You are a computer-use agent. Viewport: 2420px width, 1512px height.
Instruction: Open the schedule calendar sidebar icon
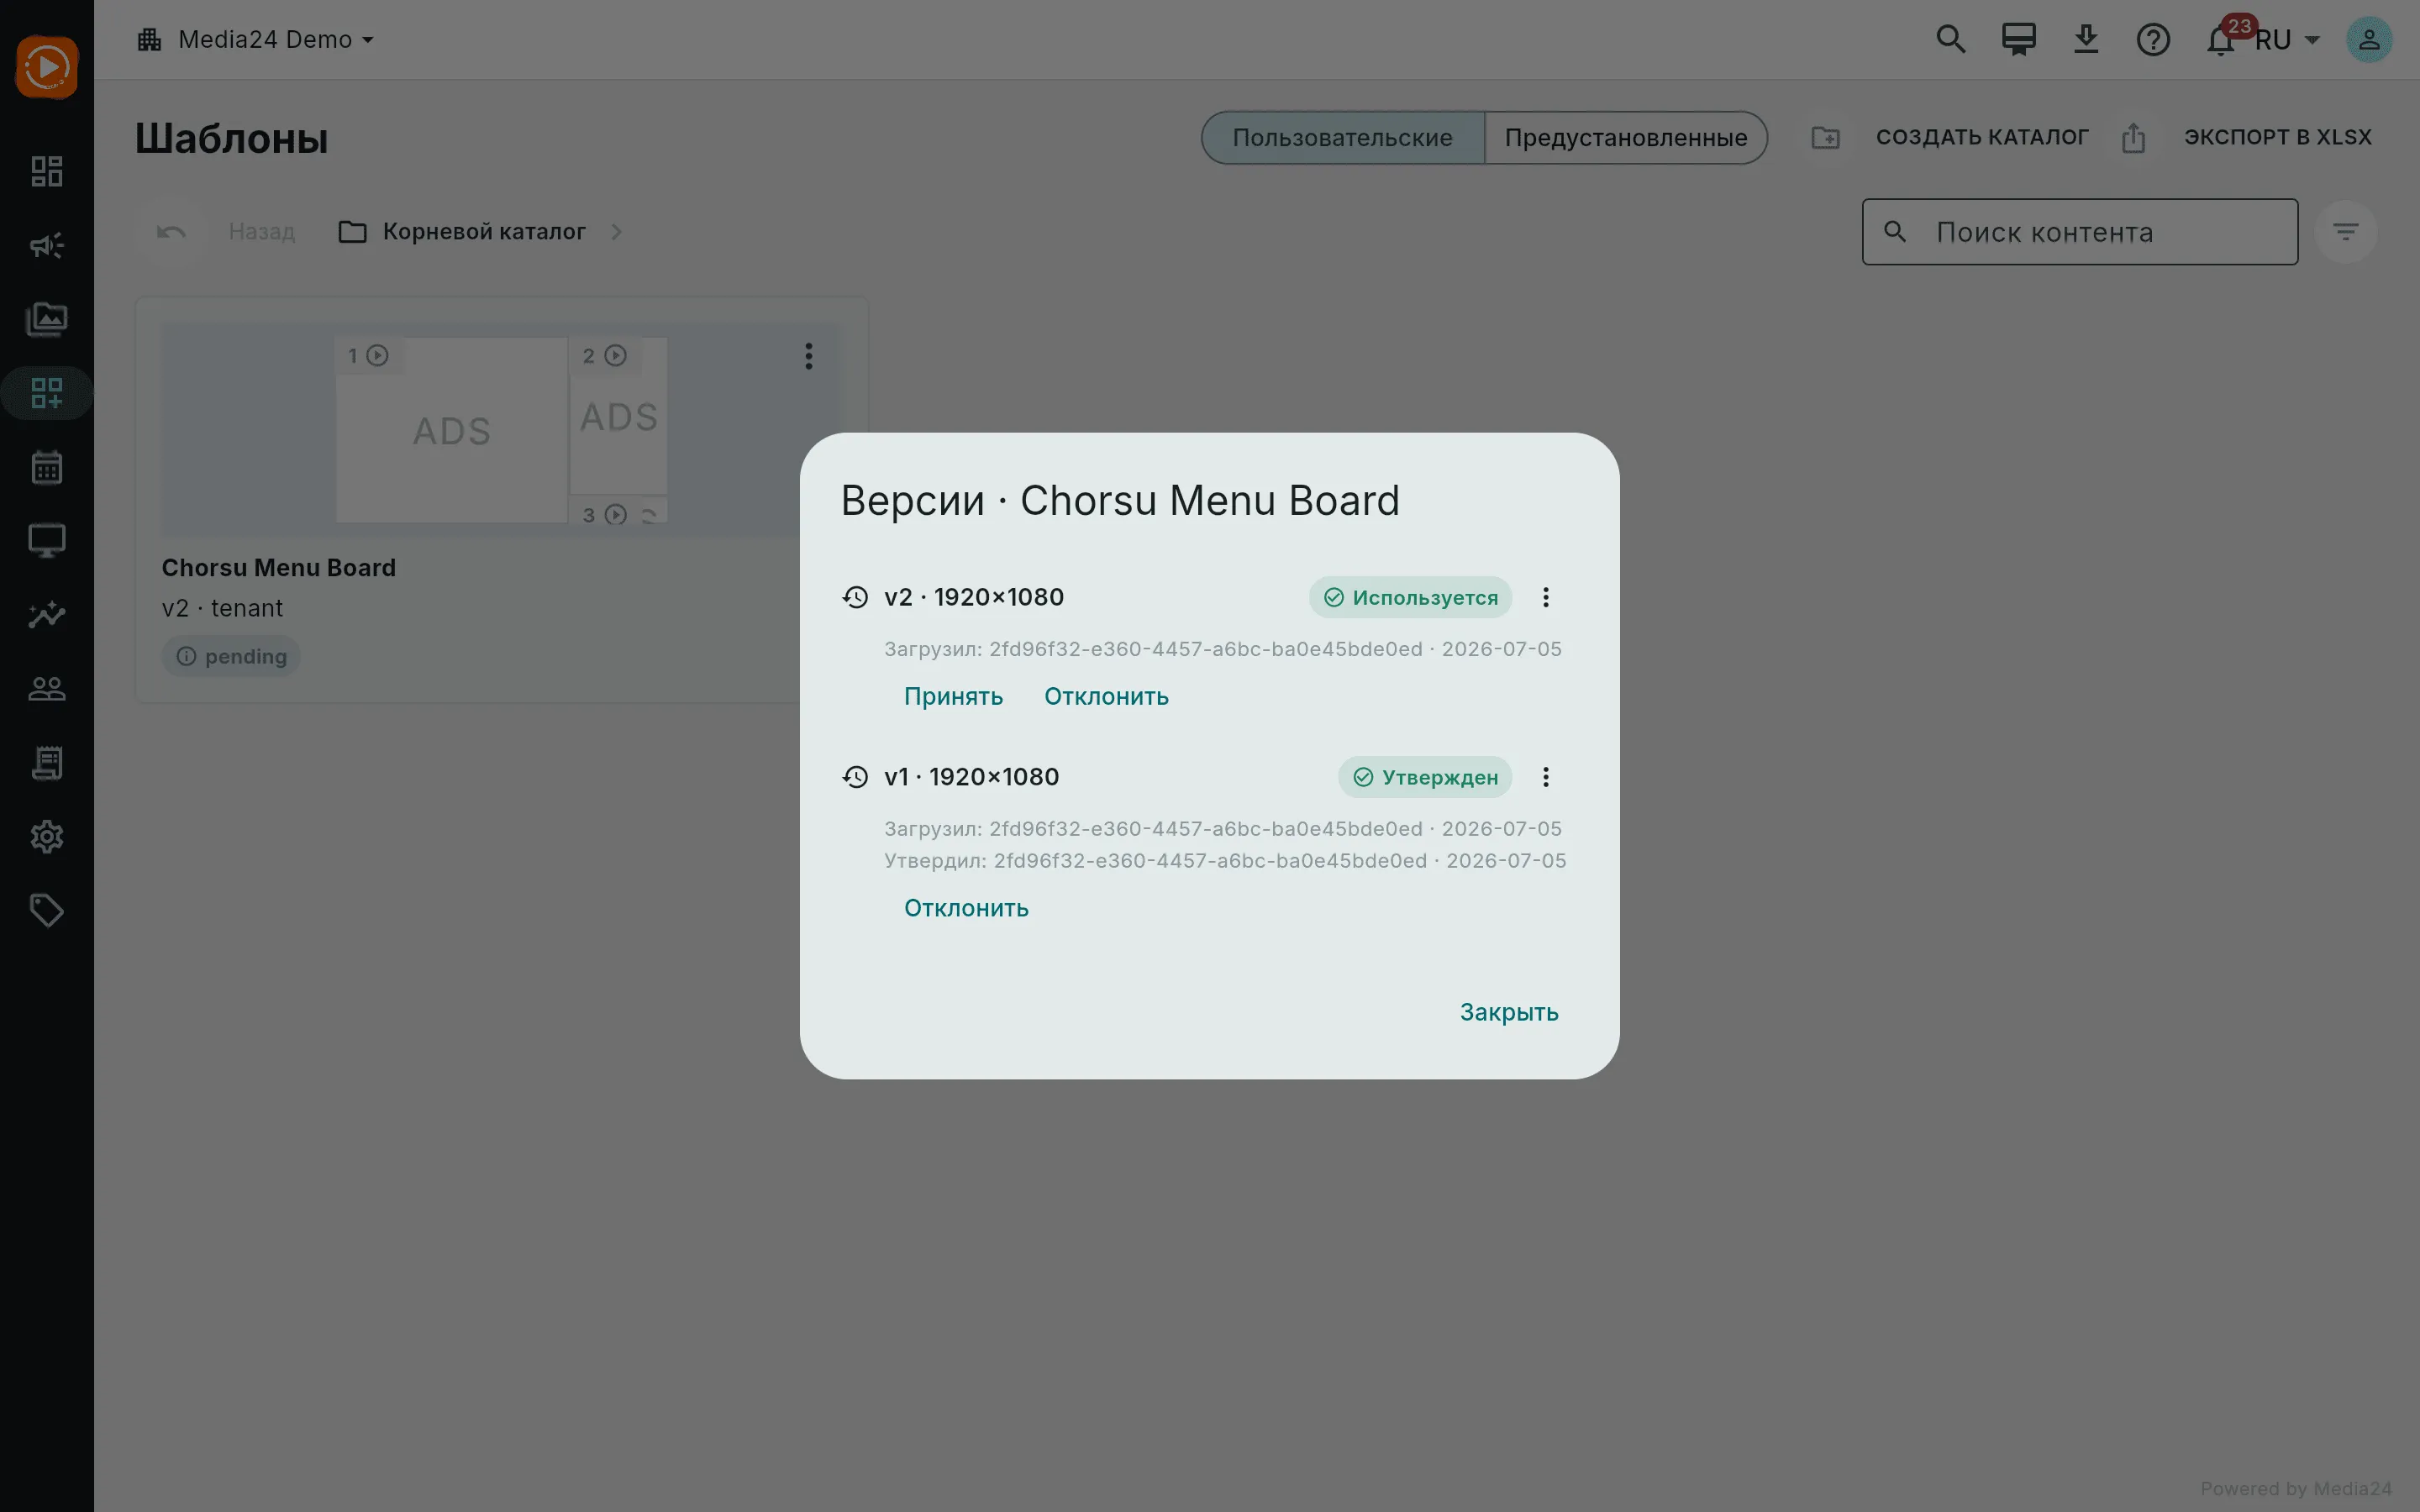tap(47, 467)
